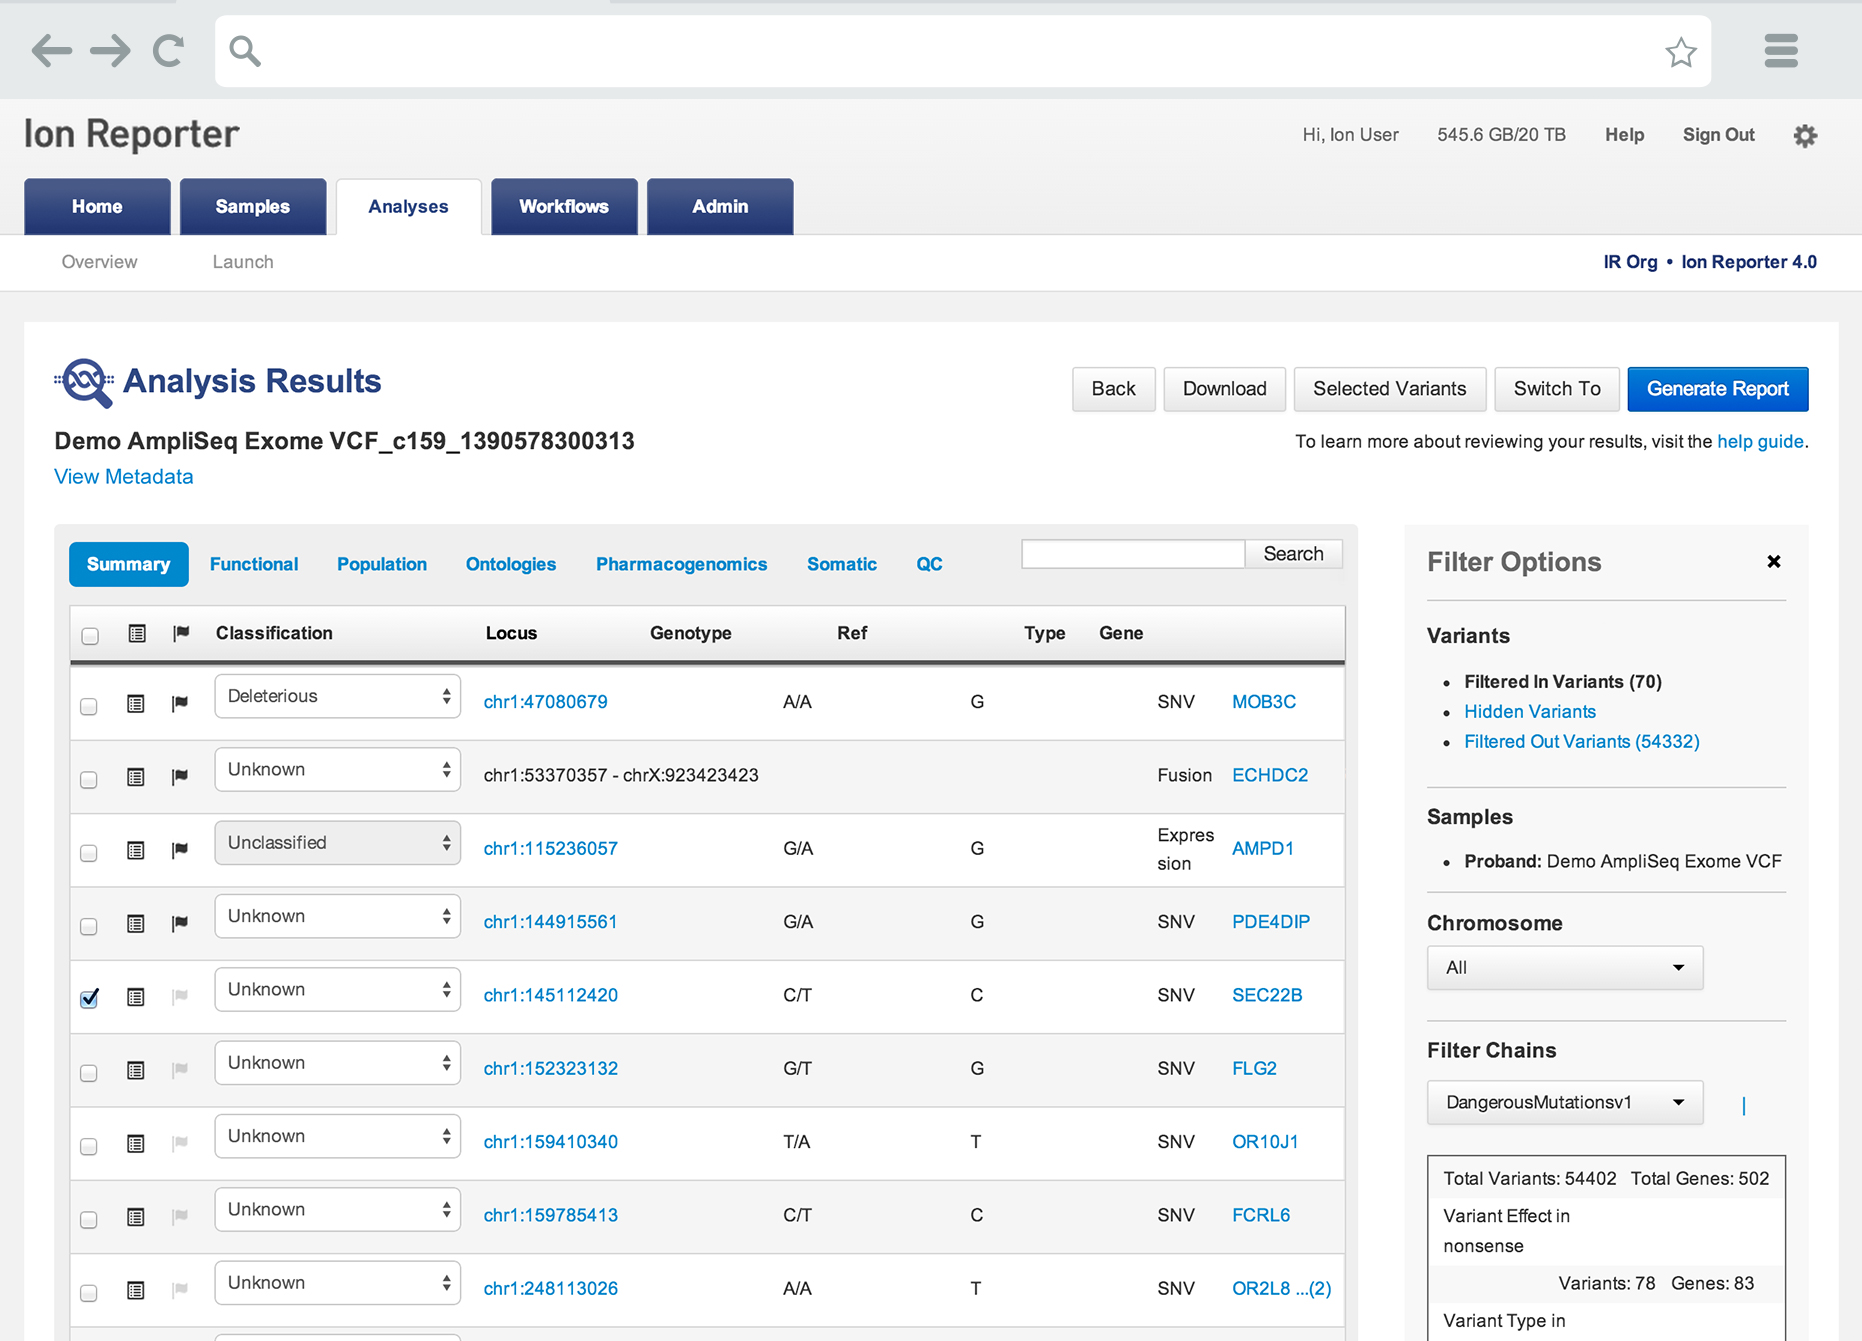Image resolution: width=1862 pixels, height=1341 pixels.
Task: Open the View Metadata link
Action: (124, 476)
